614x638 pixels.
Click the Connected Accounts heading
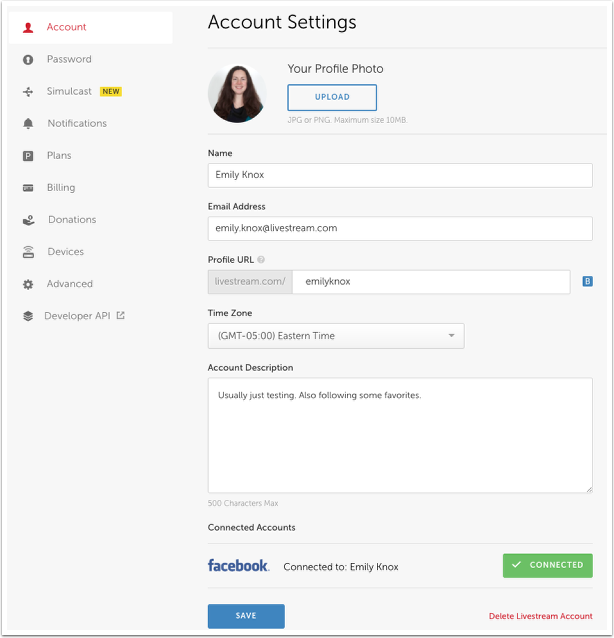point(251,527)
